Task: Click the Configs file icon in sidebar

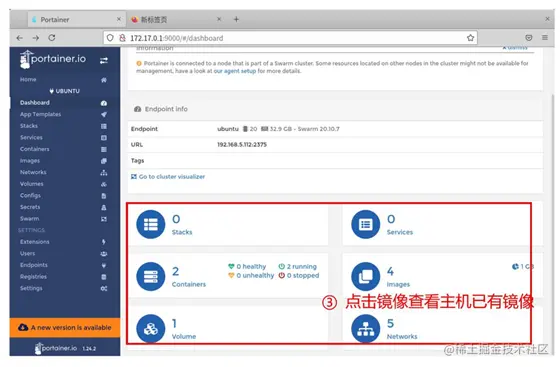Action: coord(104,196)
